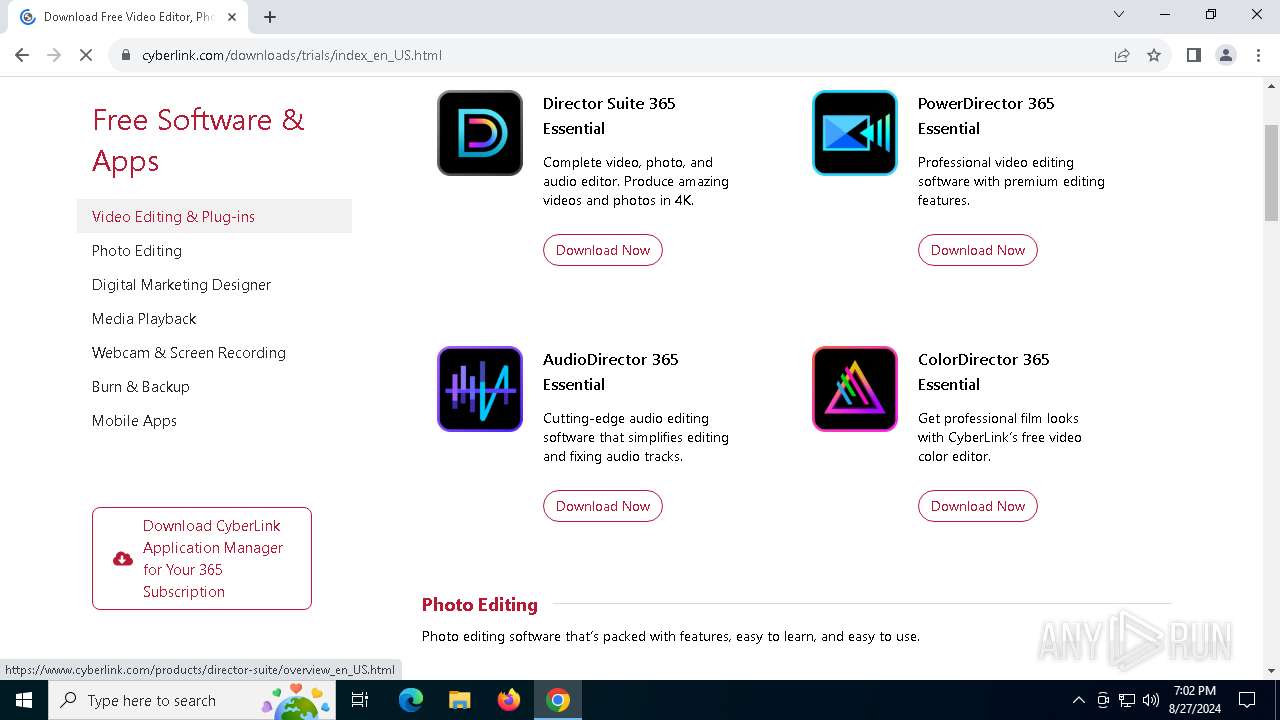Click the Windows search box
The image size is (1280, 720).
193,700
